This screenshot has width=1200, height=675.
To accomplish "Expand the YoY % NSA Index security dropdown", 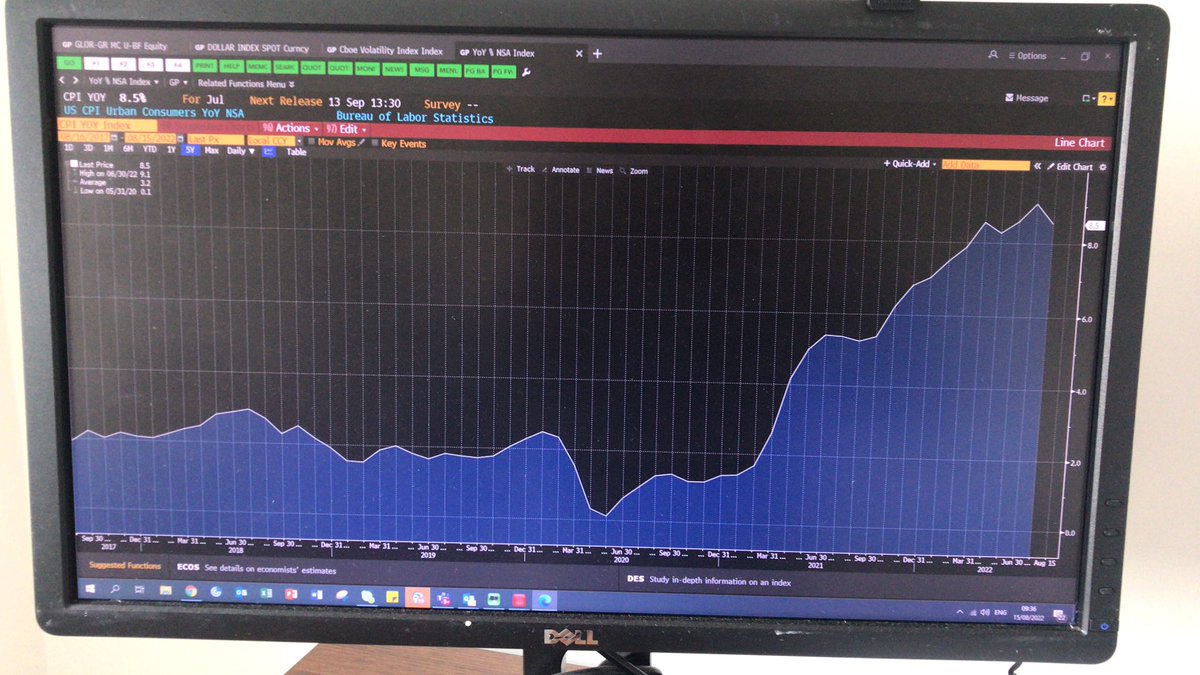I will pyautogui.click(x=124, y=82).
